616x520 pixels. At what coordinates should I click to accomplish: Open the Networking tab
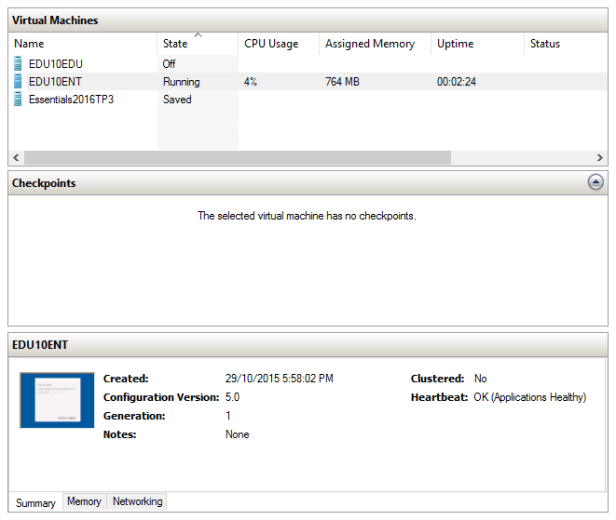pyautogui.click(x=136, y=502)
